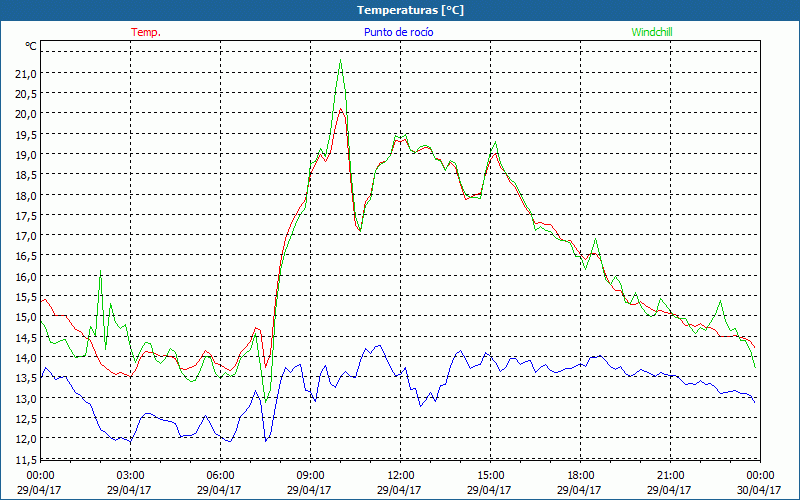Click the '00:00' time label above 30/04/17
The width and height of the screenshot is (800, 500).
[x=760, y=475]
